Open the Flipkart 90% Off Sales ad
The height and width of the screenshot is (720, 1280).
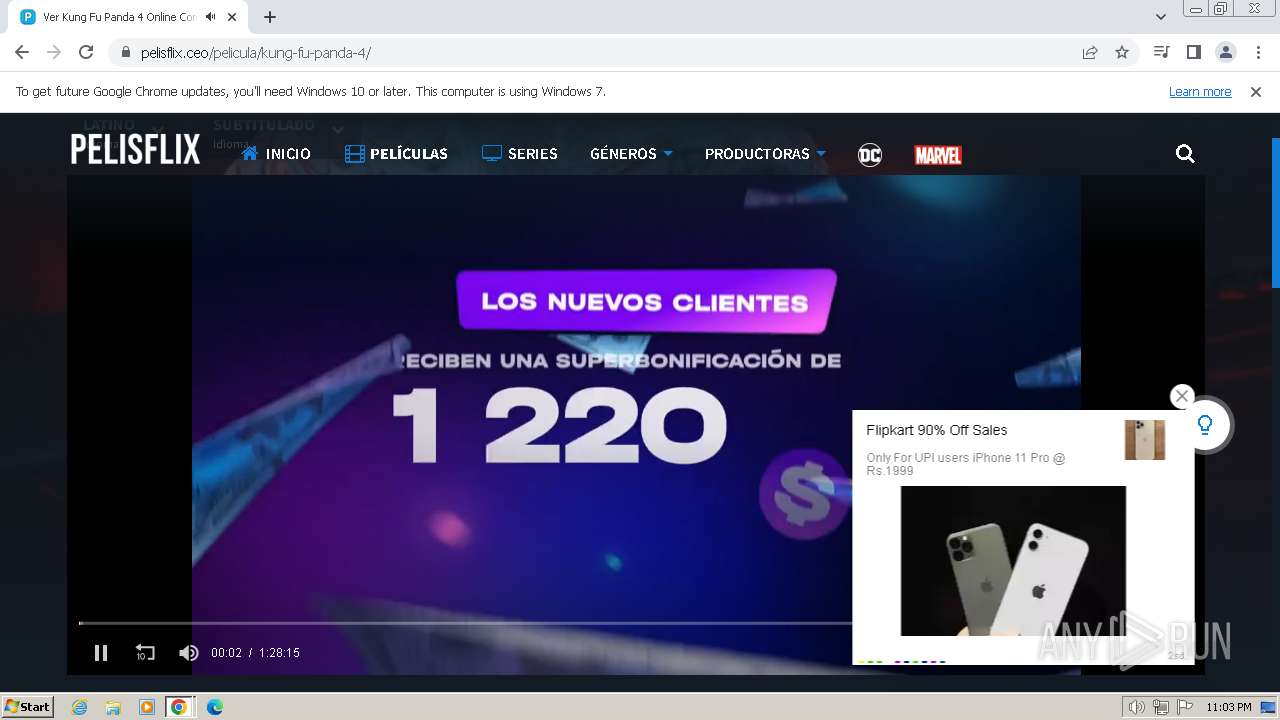point(936,430)
